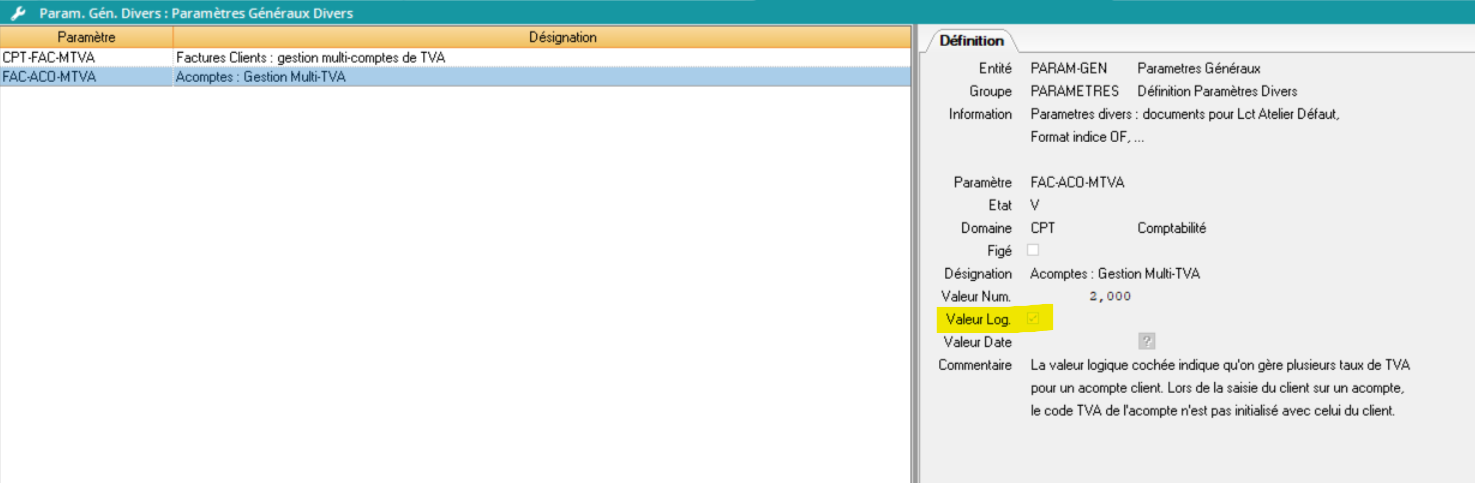Click the Désignation field in the Définition panel
The width and height of the screenshot is (1475, 483).
[x=1114, y=274]
